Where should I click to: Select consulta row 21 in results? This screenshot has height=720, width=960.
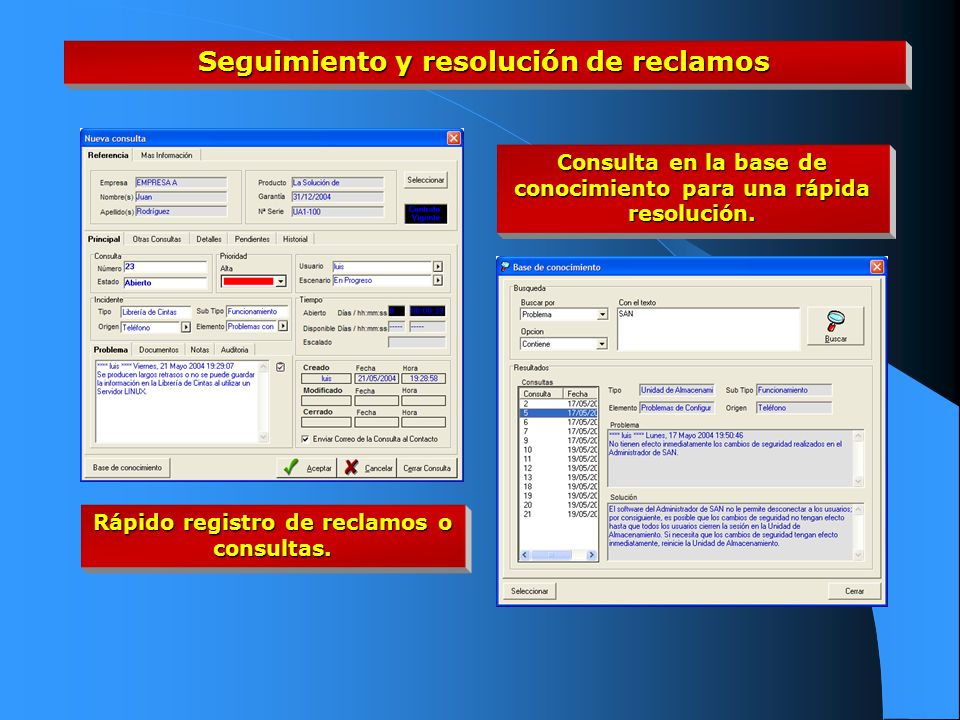click(558, 514)
